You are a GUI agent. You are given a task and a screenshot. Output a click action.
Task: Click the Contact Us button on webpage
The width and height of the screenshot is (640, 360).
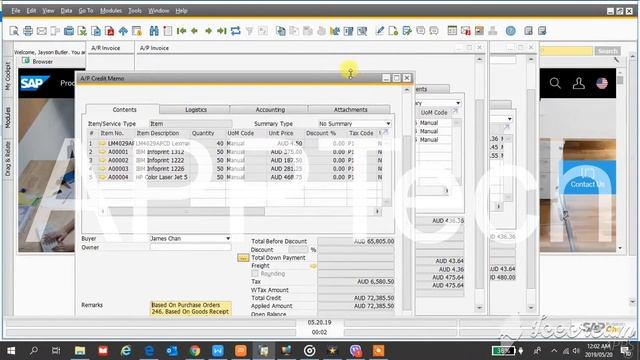click(x=587, y=179)
